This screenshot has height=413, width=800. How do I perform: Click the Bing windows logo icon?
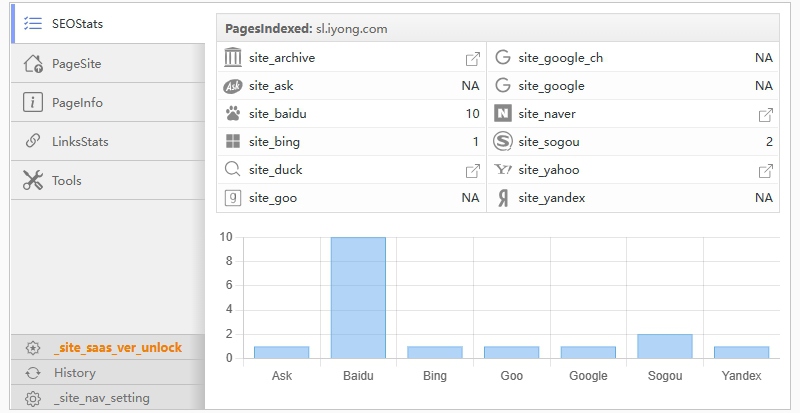pyautogui.click(x=233, y=142)
